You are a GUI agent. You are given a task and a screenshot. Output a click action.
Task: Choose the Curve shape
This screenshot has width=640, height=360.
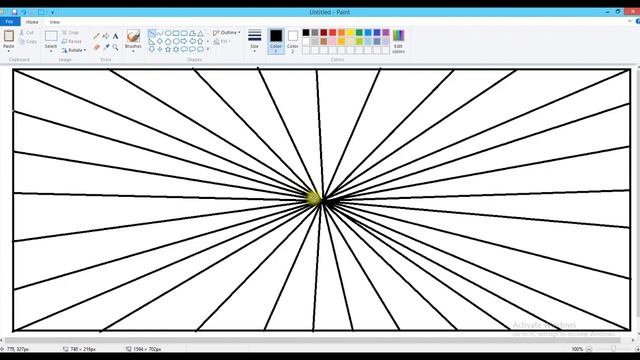click(160, 33)
